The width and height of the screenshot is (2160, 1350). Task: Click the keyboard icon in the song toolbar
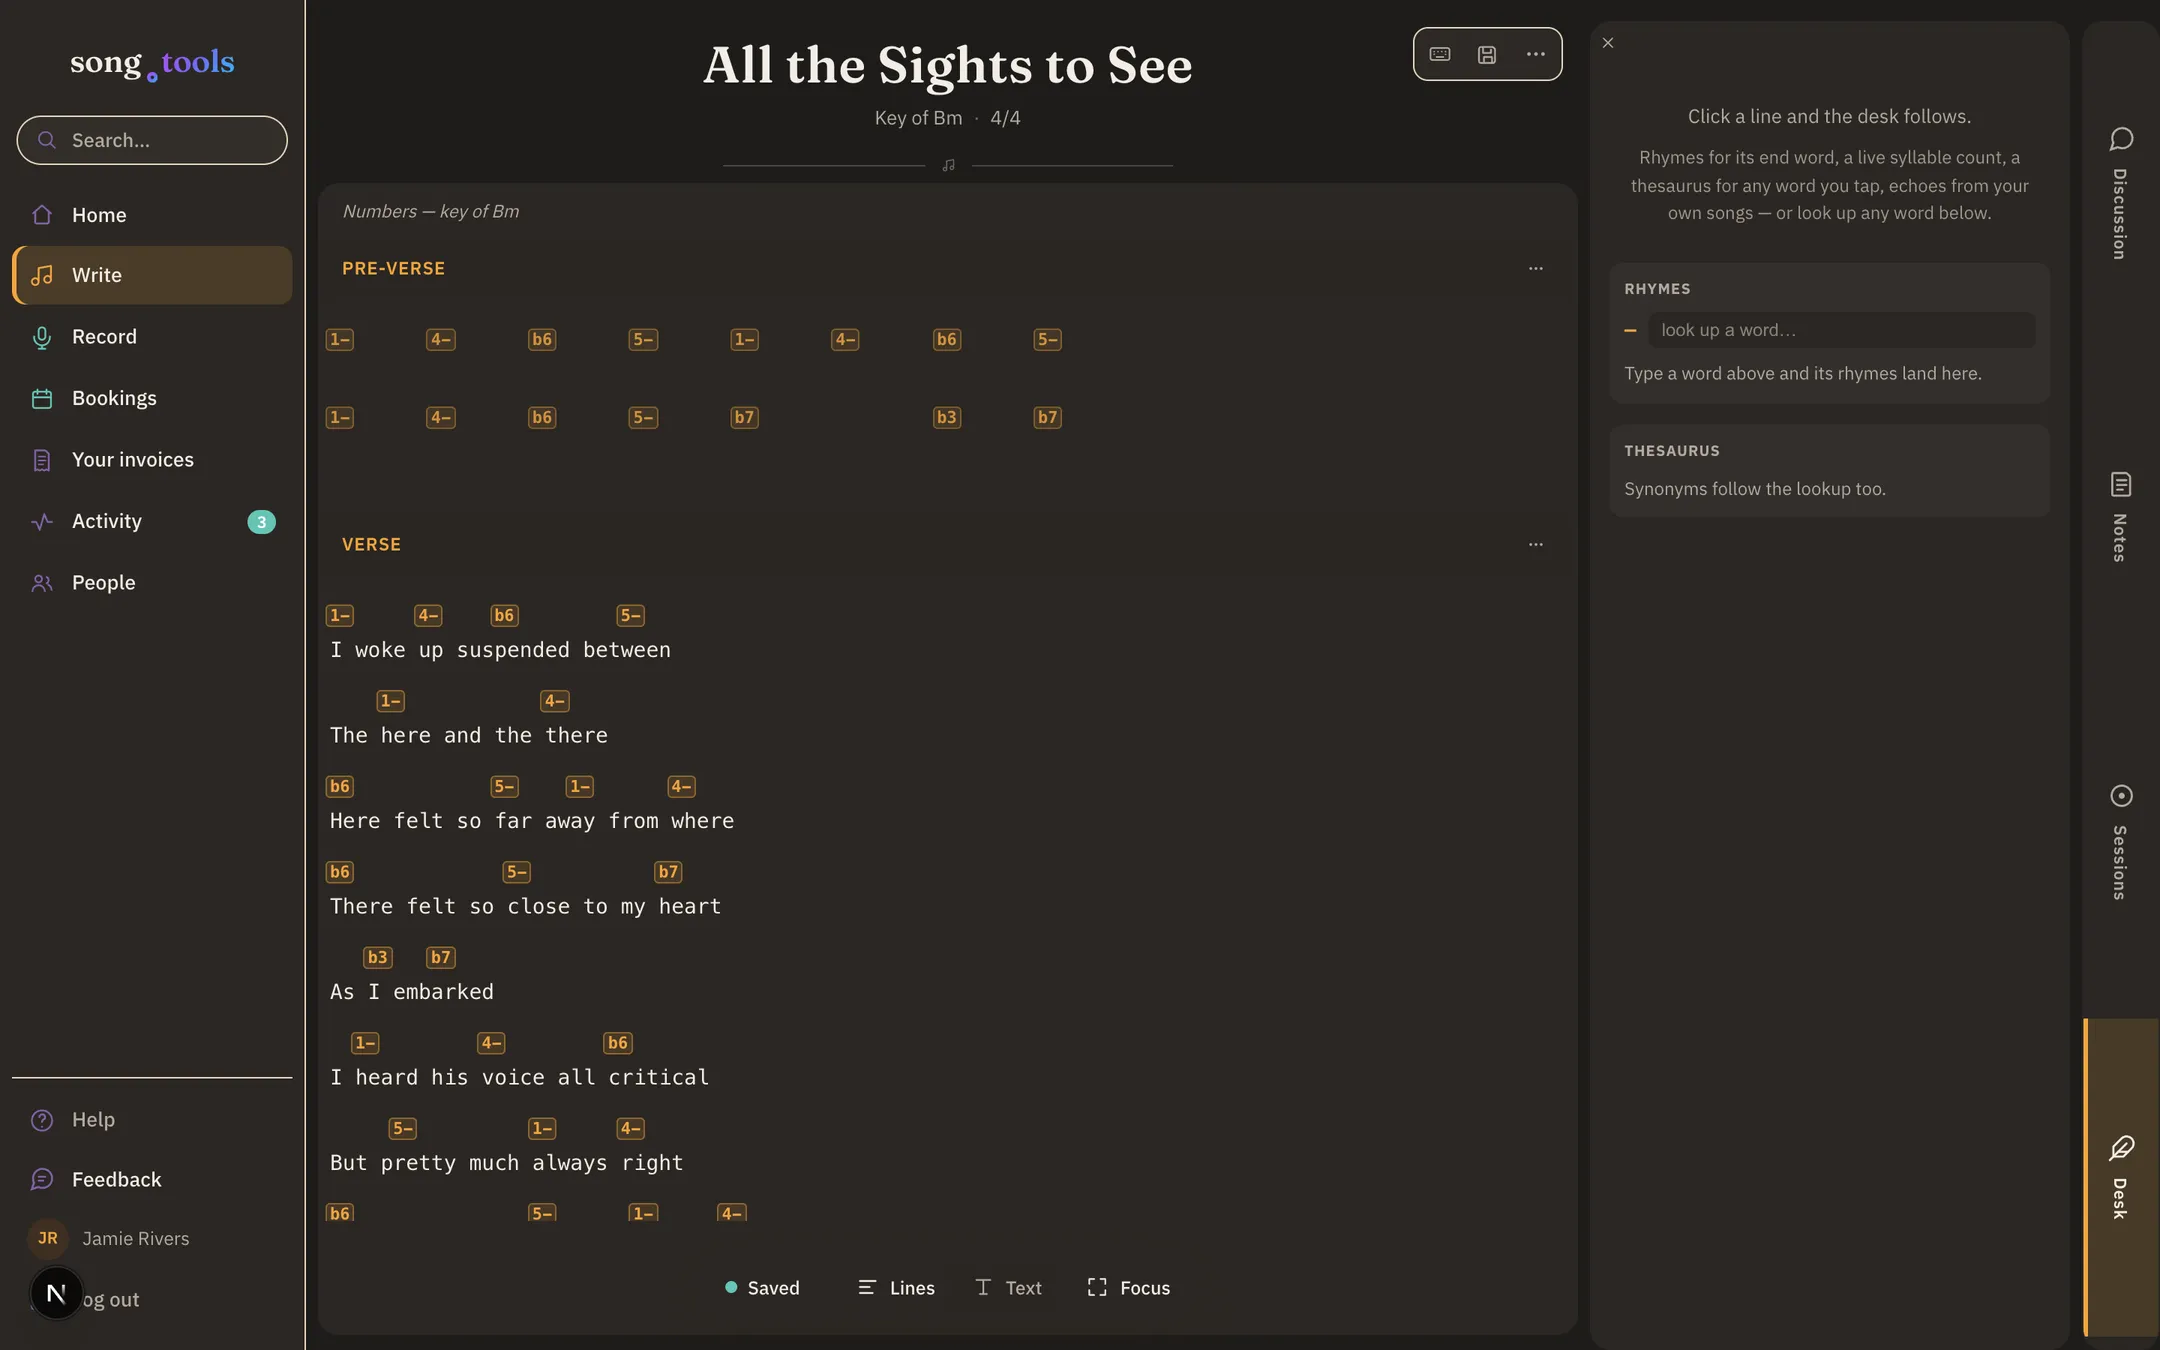(x=1440, y=54)
